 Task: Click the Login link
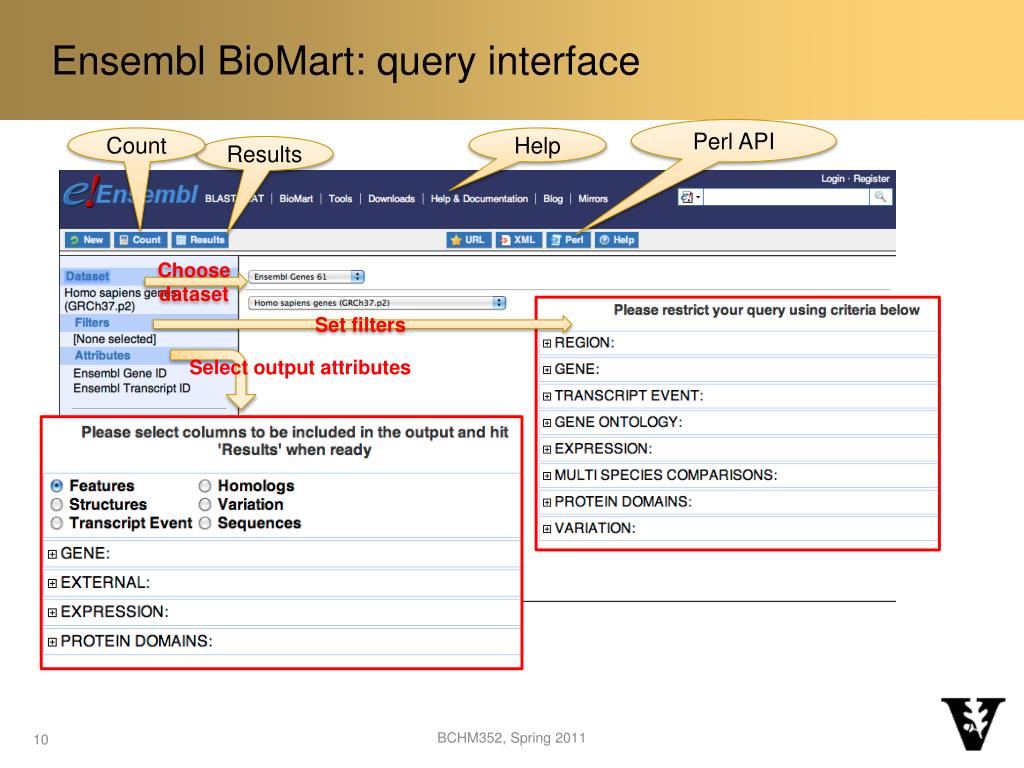pyautogui.click(x=833, y=178)
